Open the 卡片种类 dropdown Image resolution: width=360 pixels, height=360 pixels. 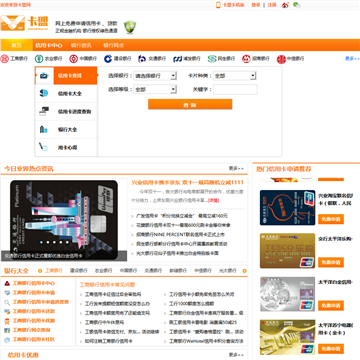pos(235,76)
